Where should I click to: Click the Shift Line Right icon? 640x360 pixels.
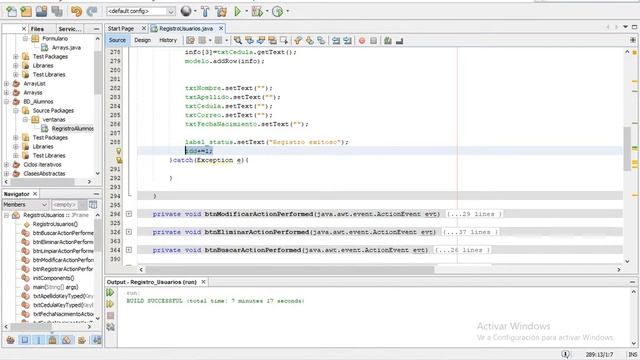tap(347, 40)
